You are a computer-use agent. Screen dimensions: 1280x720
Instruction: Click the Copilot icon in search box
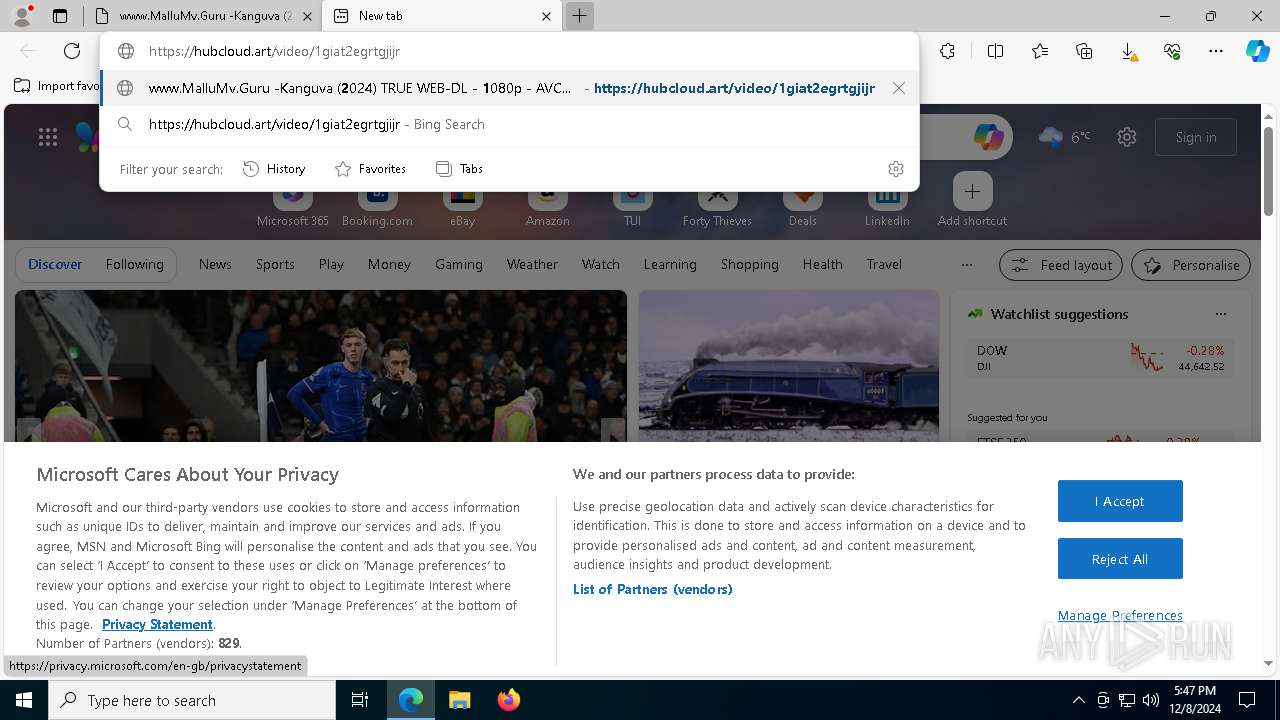(x=989, y=137)
